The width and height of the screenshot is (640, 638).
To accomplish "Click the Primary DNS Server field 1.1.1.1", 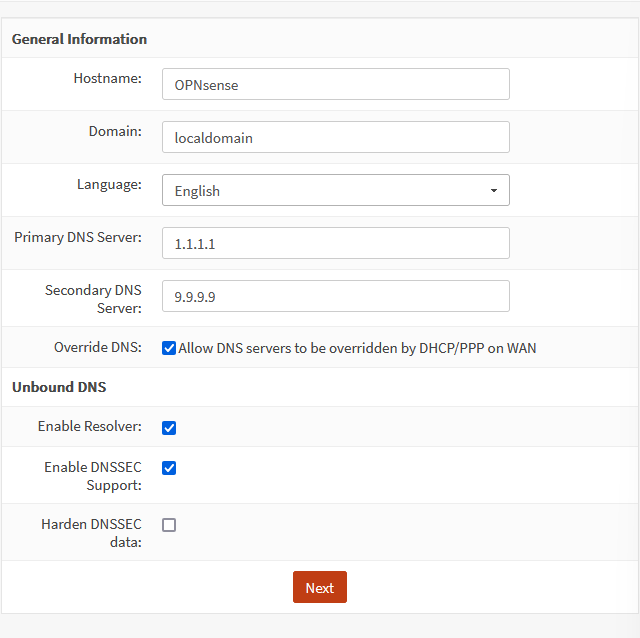I will pyautogui.click(x=335, y=243).
